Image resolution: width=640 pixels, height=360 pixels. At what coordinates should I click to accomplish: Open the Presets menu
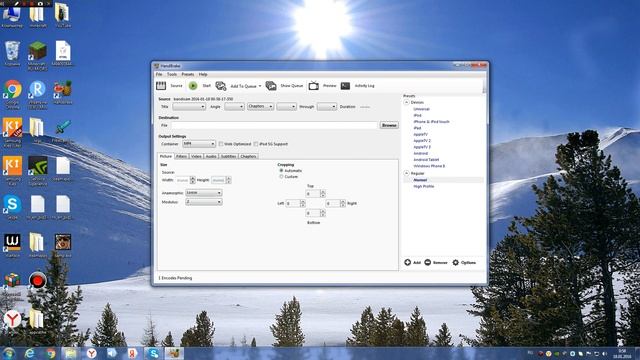coord(188,75)
